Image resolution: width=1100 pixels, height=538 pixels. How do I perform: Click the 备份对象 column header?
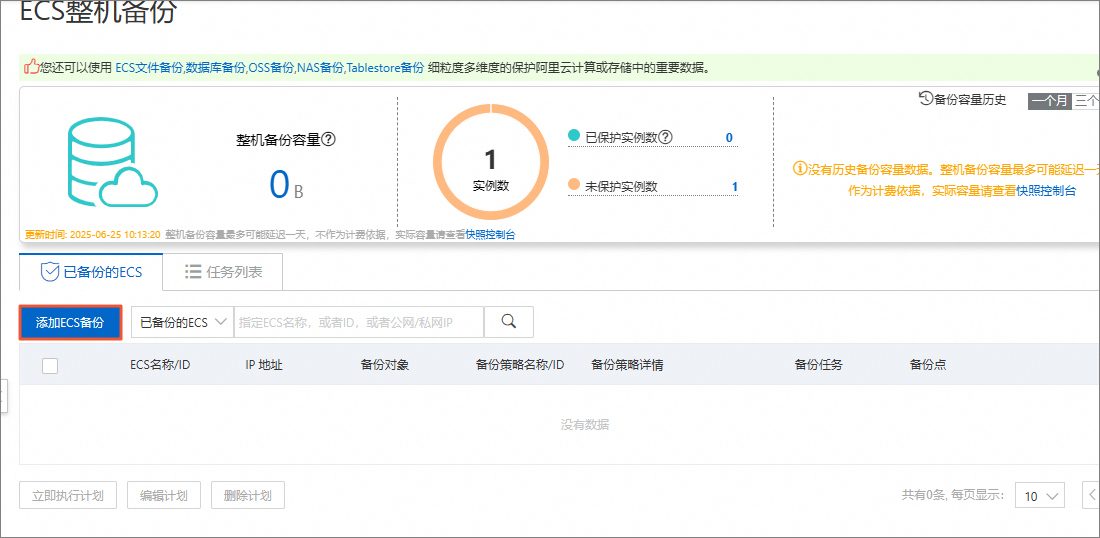[x=384, y=365]
